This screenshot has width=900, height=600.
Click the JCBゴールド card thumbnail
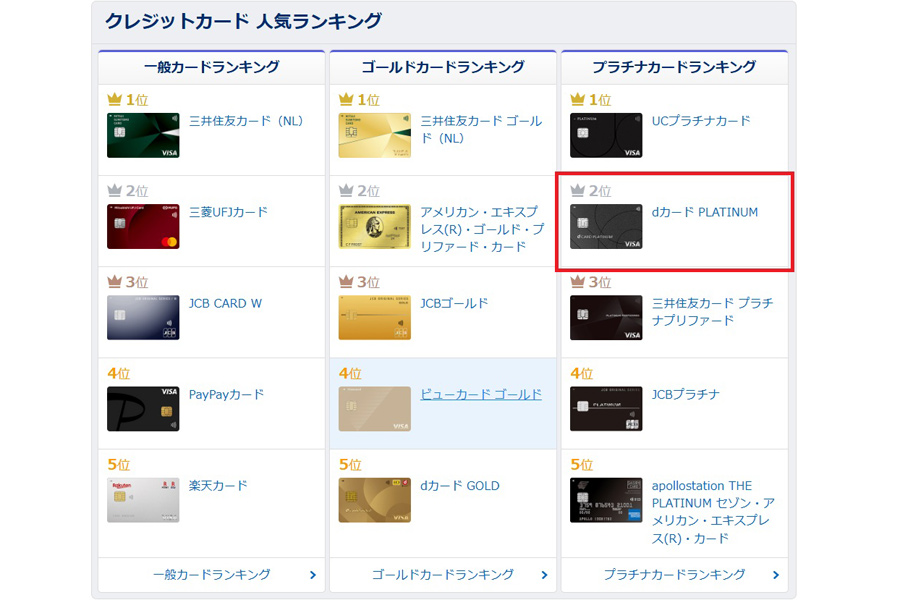[375, 318]
